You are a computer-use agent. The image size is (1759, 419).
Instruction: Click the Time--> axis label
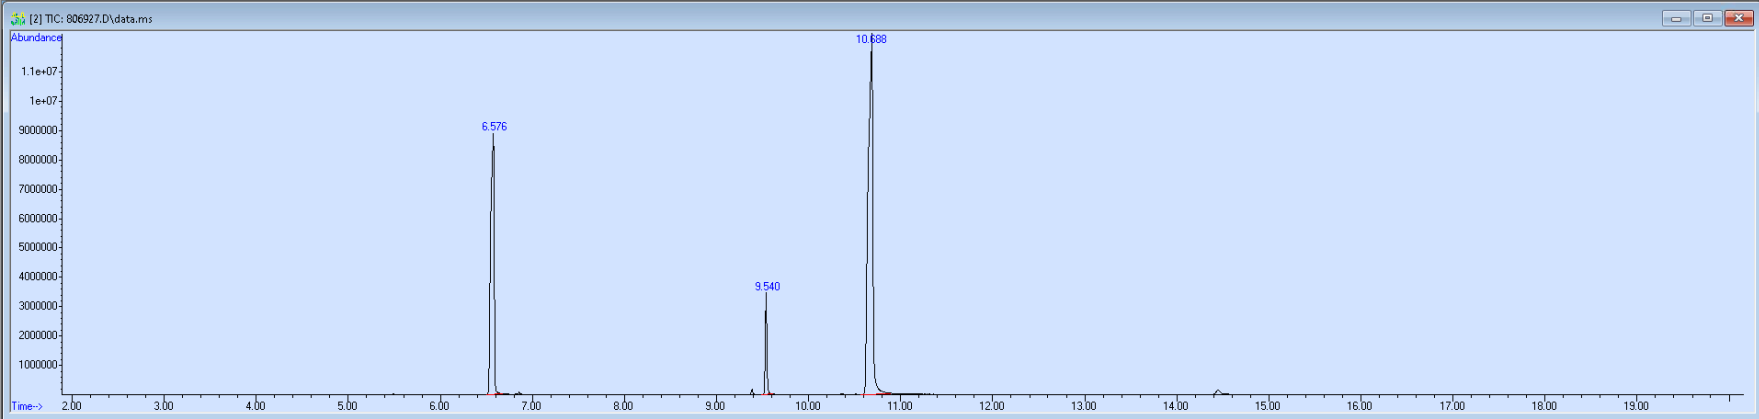coord(27,407)
